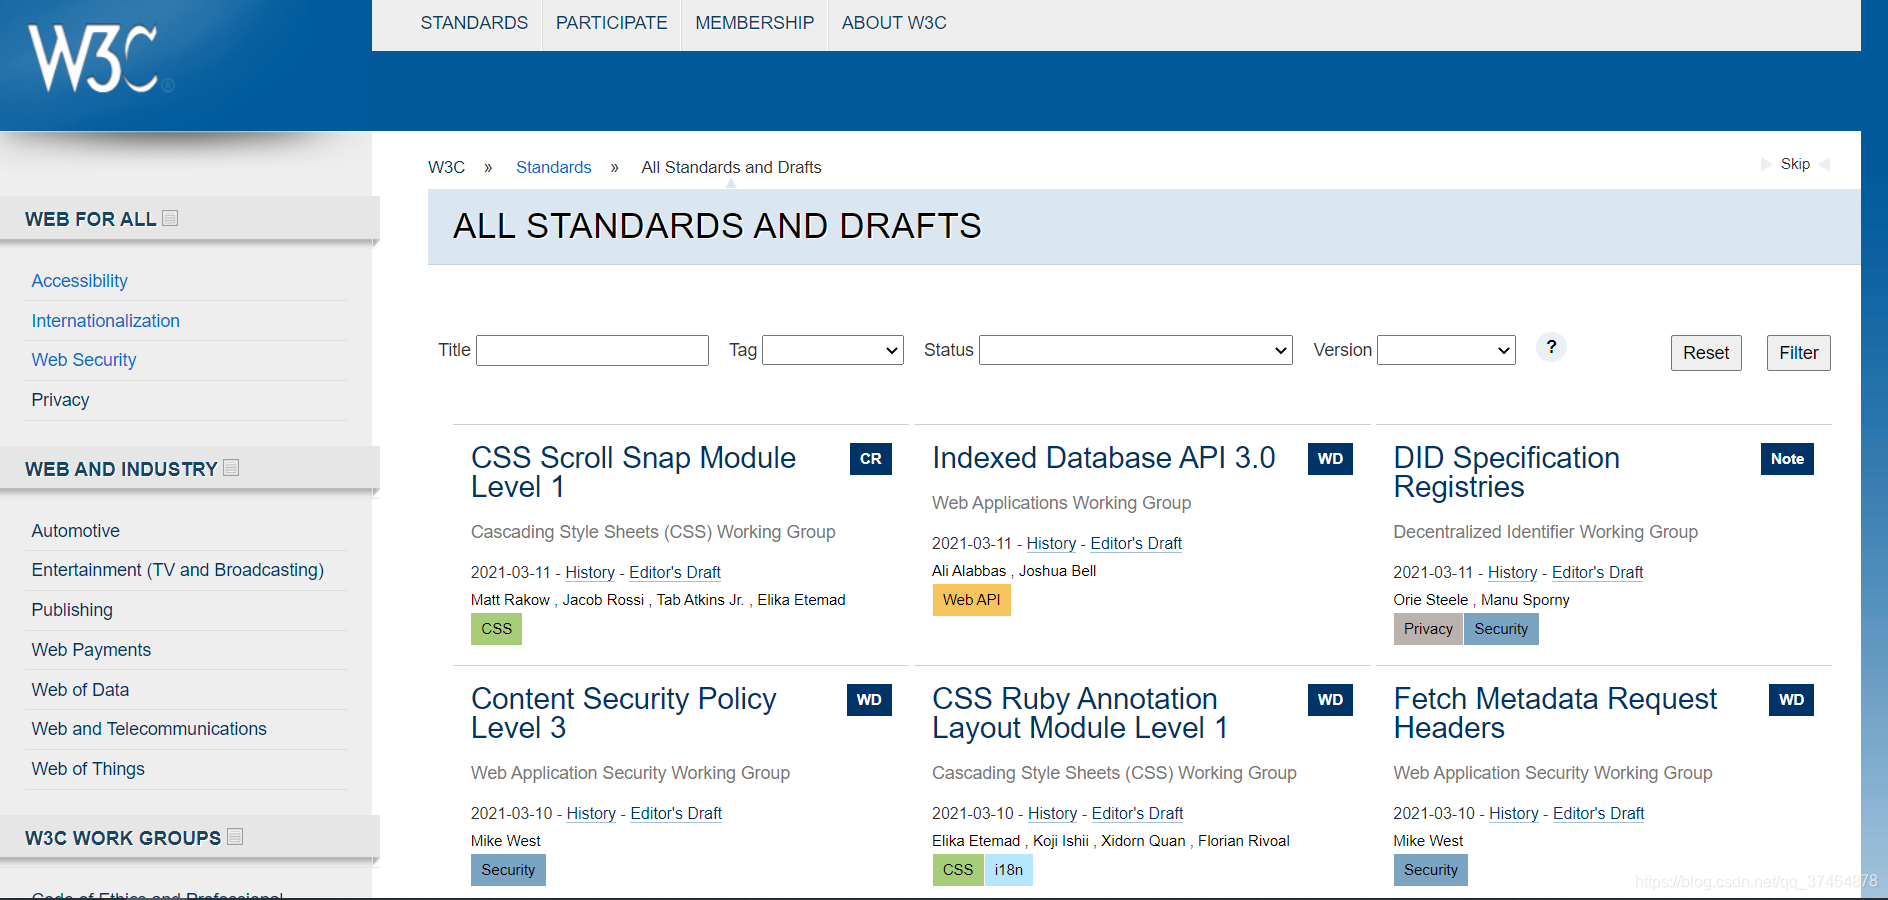This screenshot has width=1888, height=900.
Task: Click the Reset button
Action: point(1706,353)
